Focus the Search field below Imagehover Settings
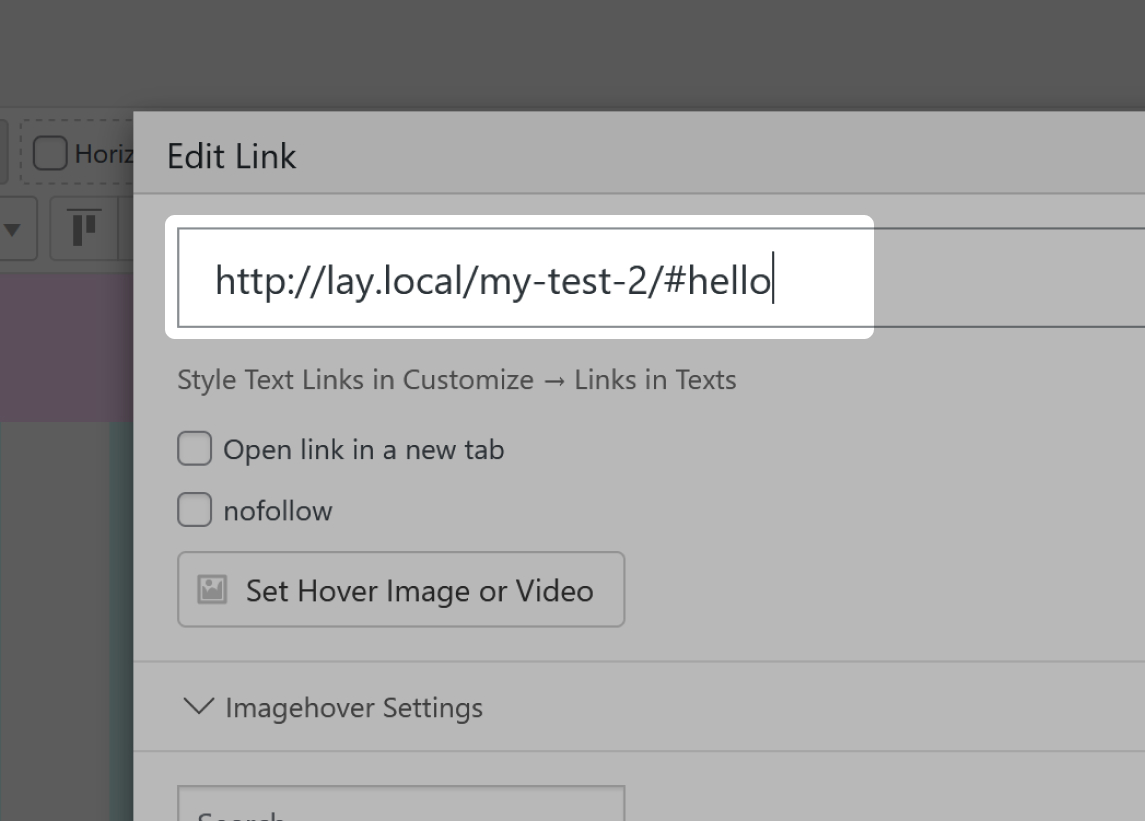Image resolution: width=1145 pixels, height=821 pixels. pos(400,806)
